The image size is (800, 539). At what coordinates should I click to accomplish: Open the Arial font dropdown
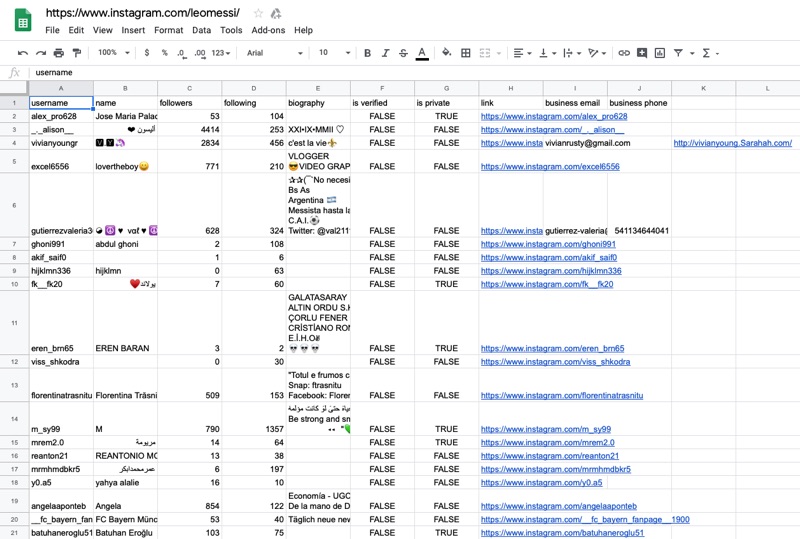pyautogui.click(x=274, y=53)
